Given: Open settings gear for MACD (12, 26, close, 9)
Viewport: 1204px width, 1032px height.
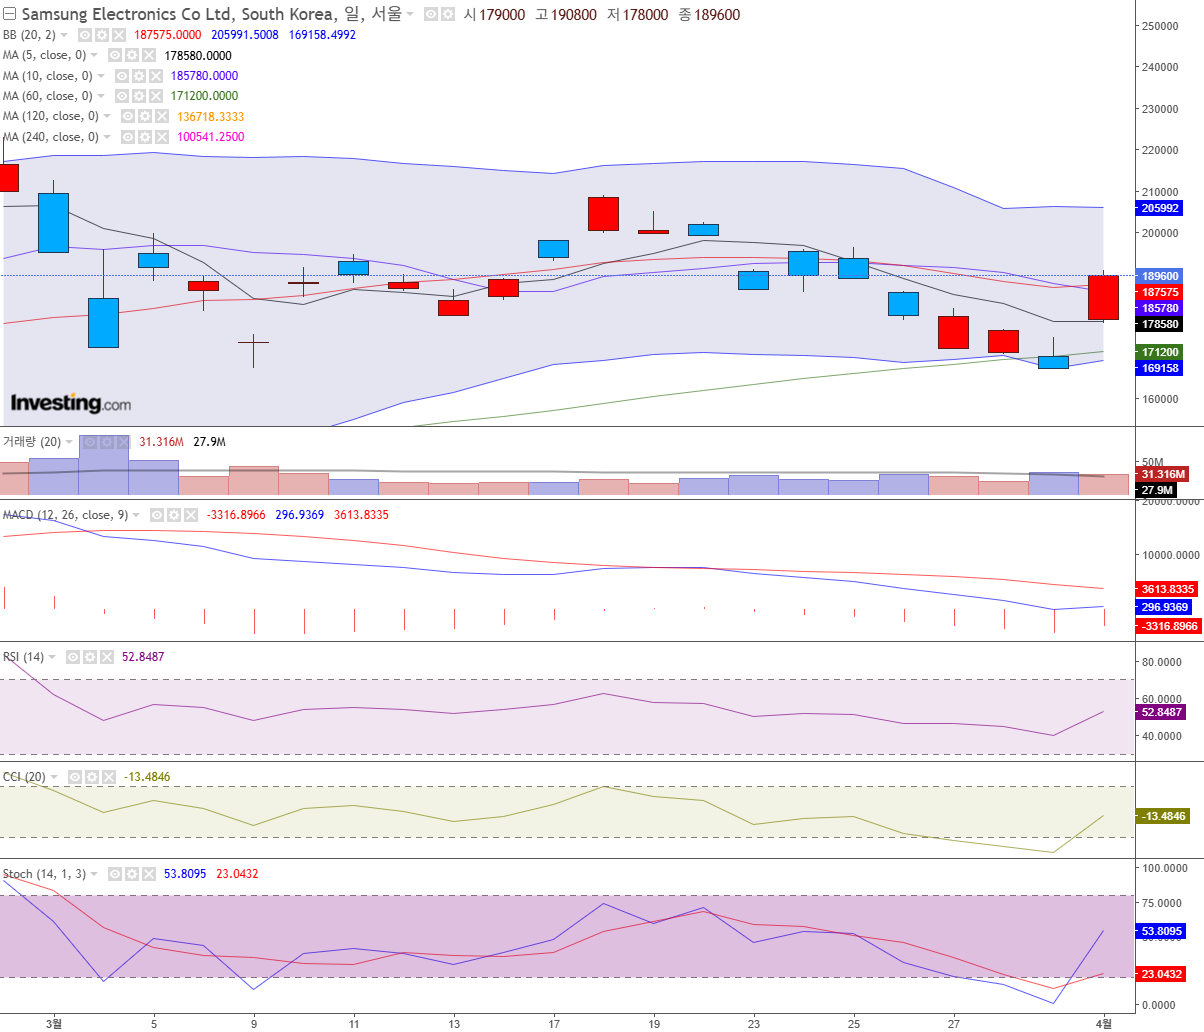Looking at the screenshot, I should pos(173,515).
